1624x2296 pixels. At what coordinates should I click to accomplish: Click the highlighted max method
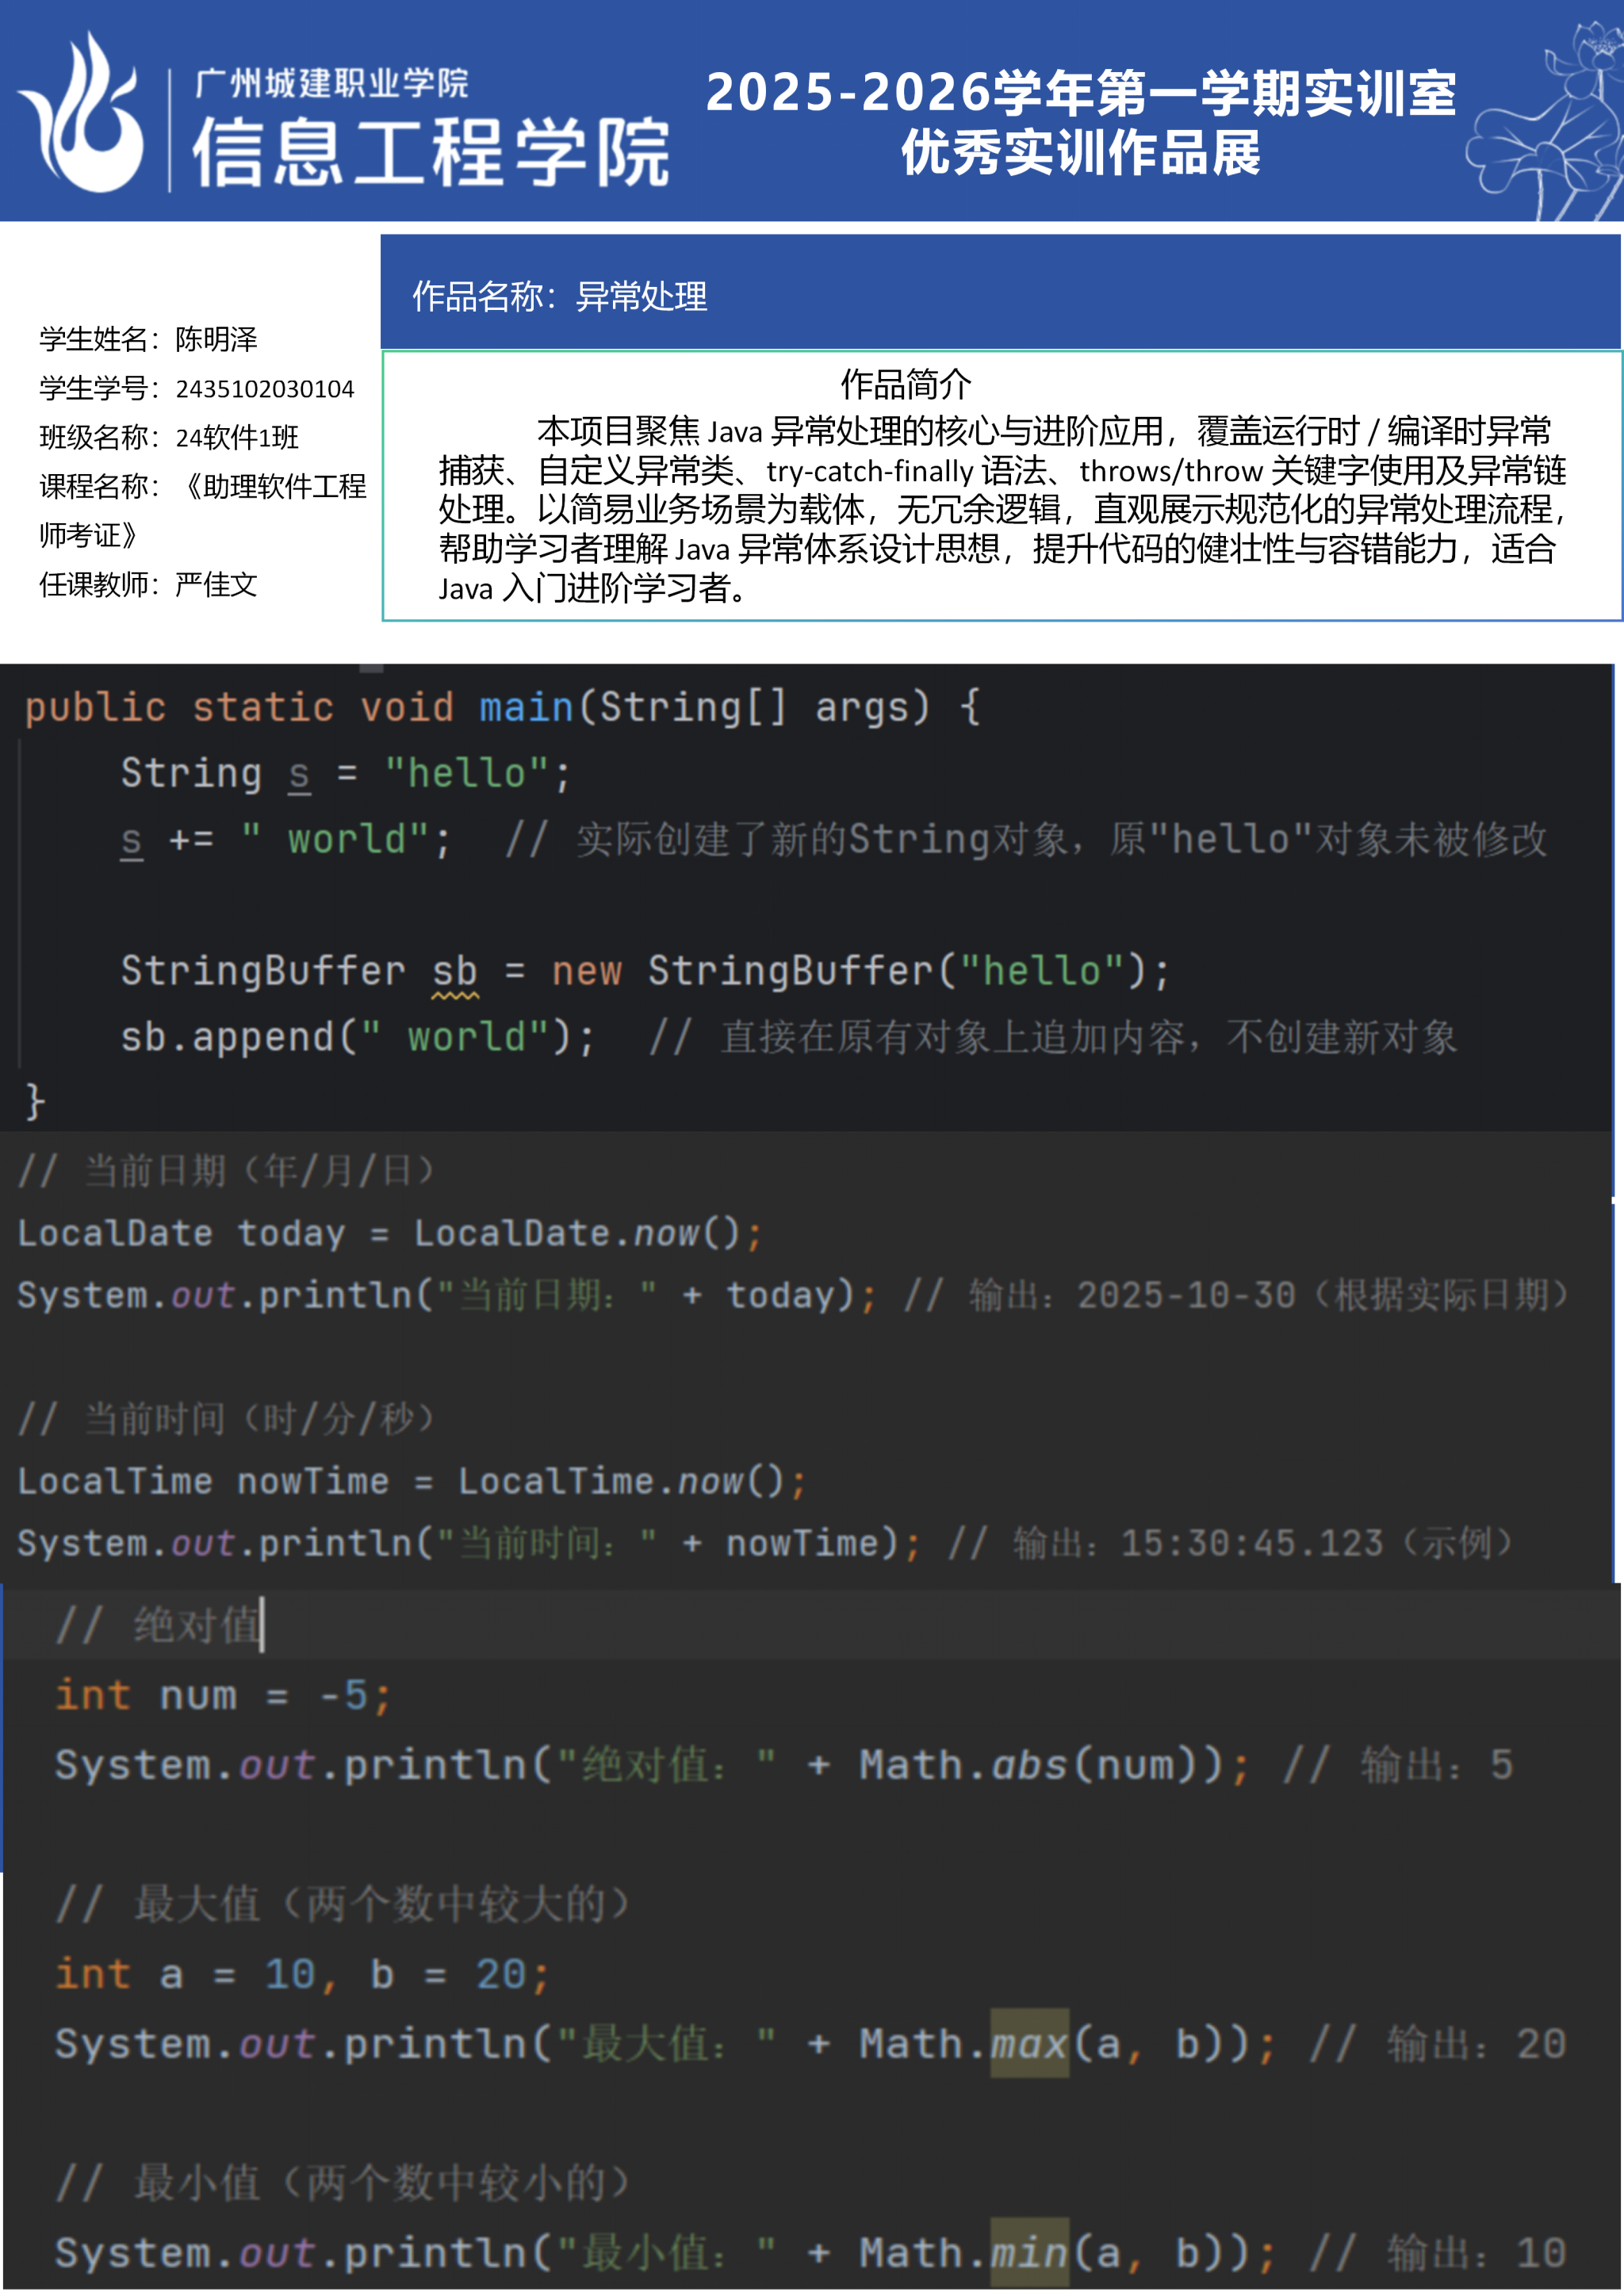point(1029,2045)
